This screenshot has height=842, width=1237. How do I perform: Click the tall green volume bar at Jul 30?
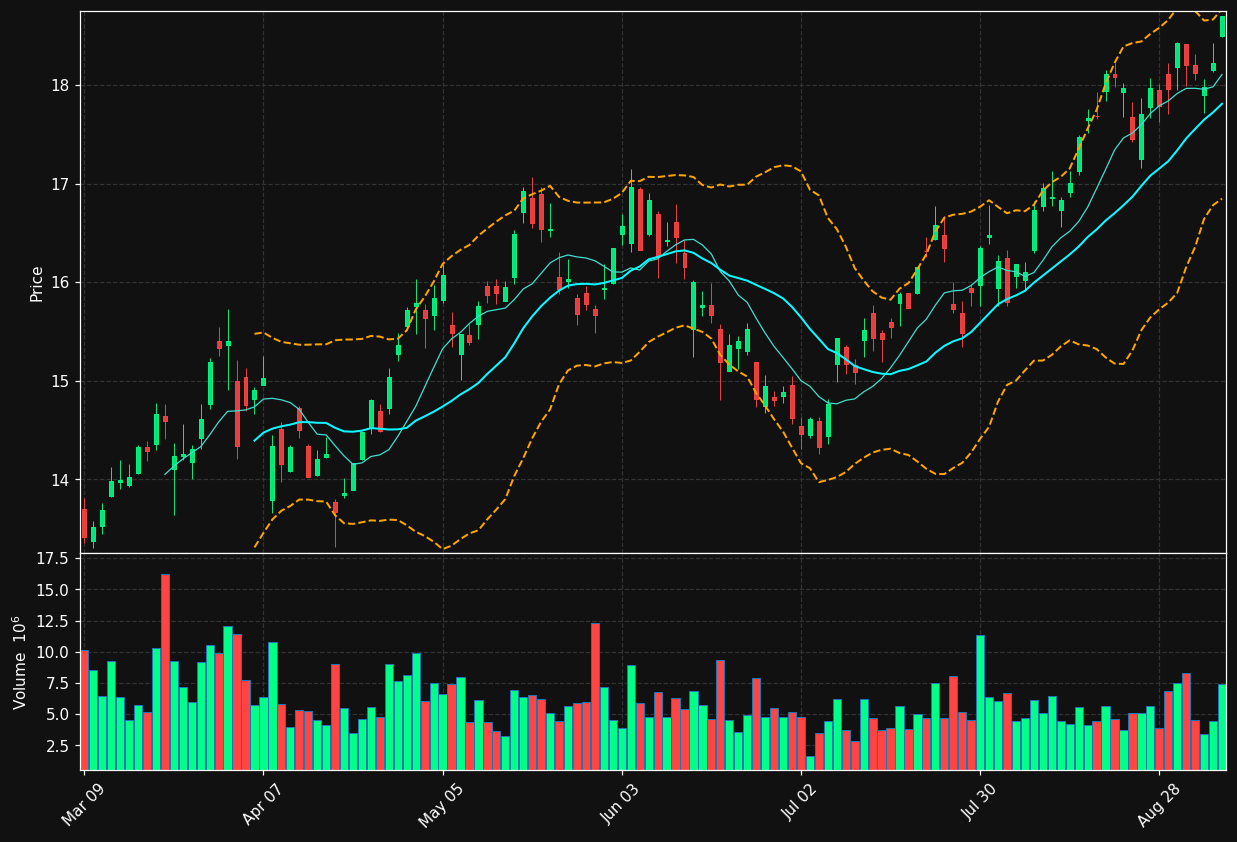pos(980,703)
